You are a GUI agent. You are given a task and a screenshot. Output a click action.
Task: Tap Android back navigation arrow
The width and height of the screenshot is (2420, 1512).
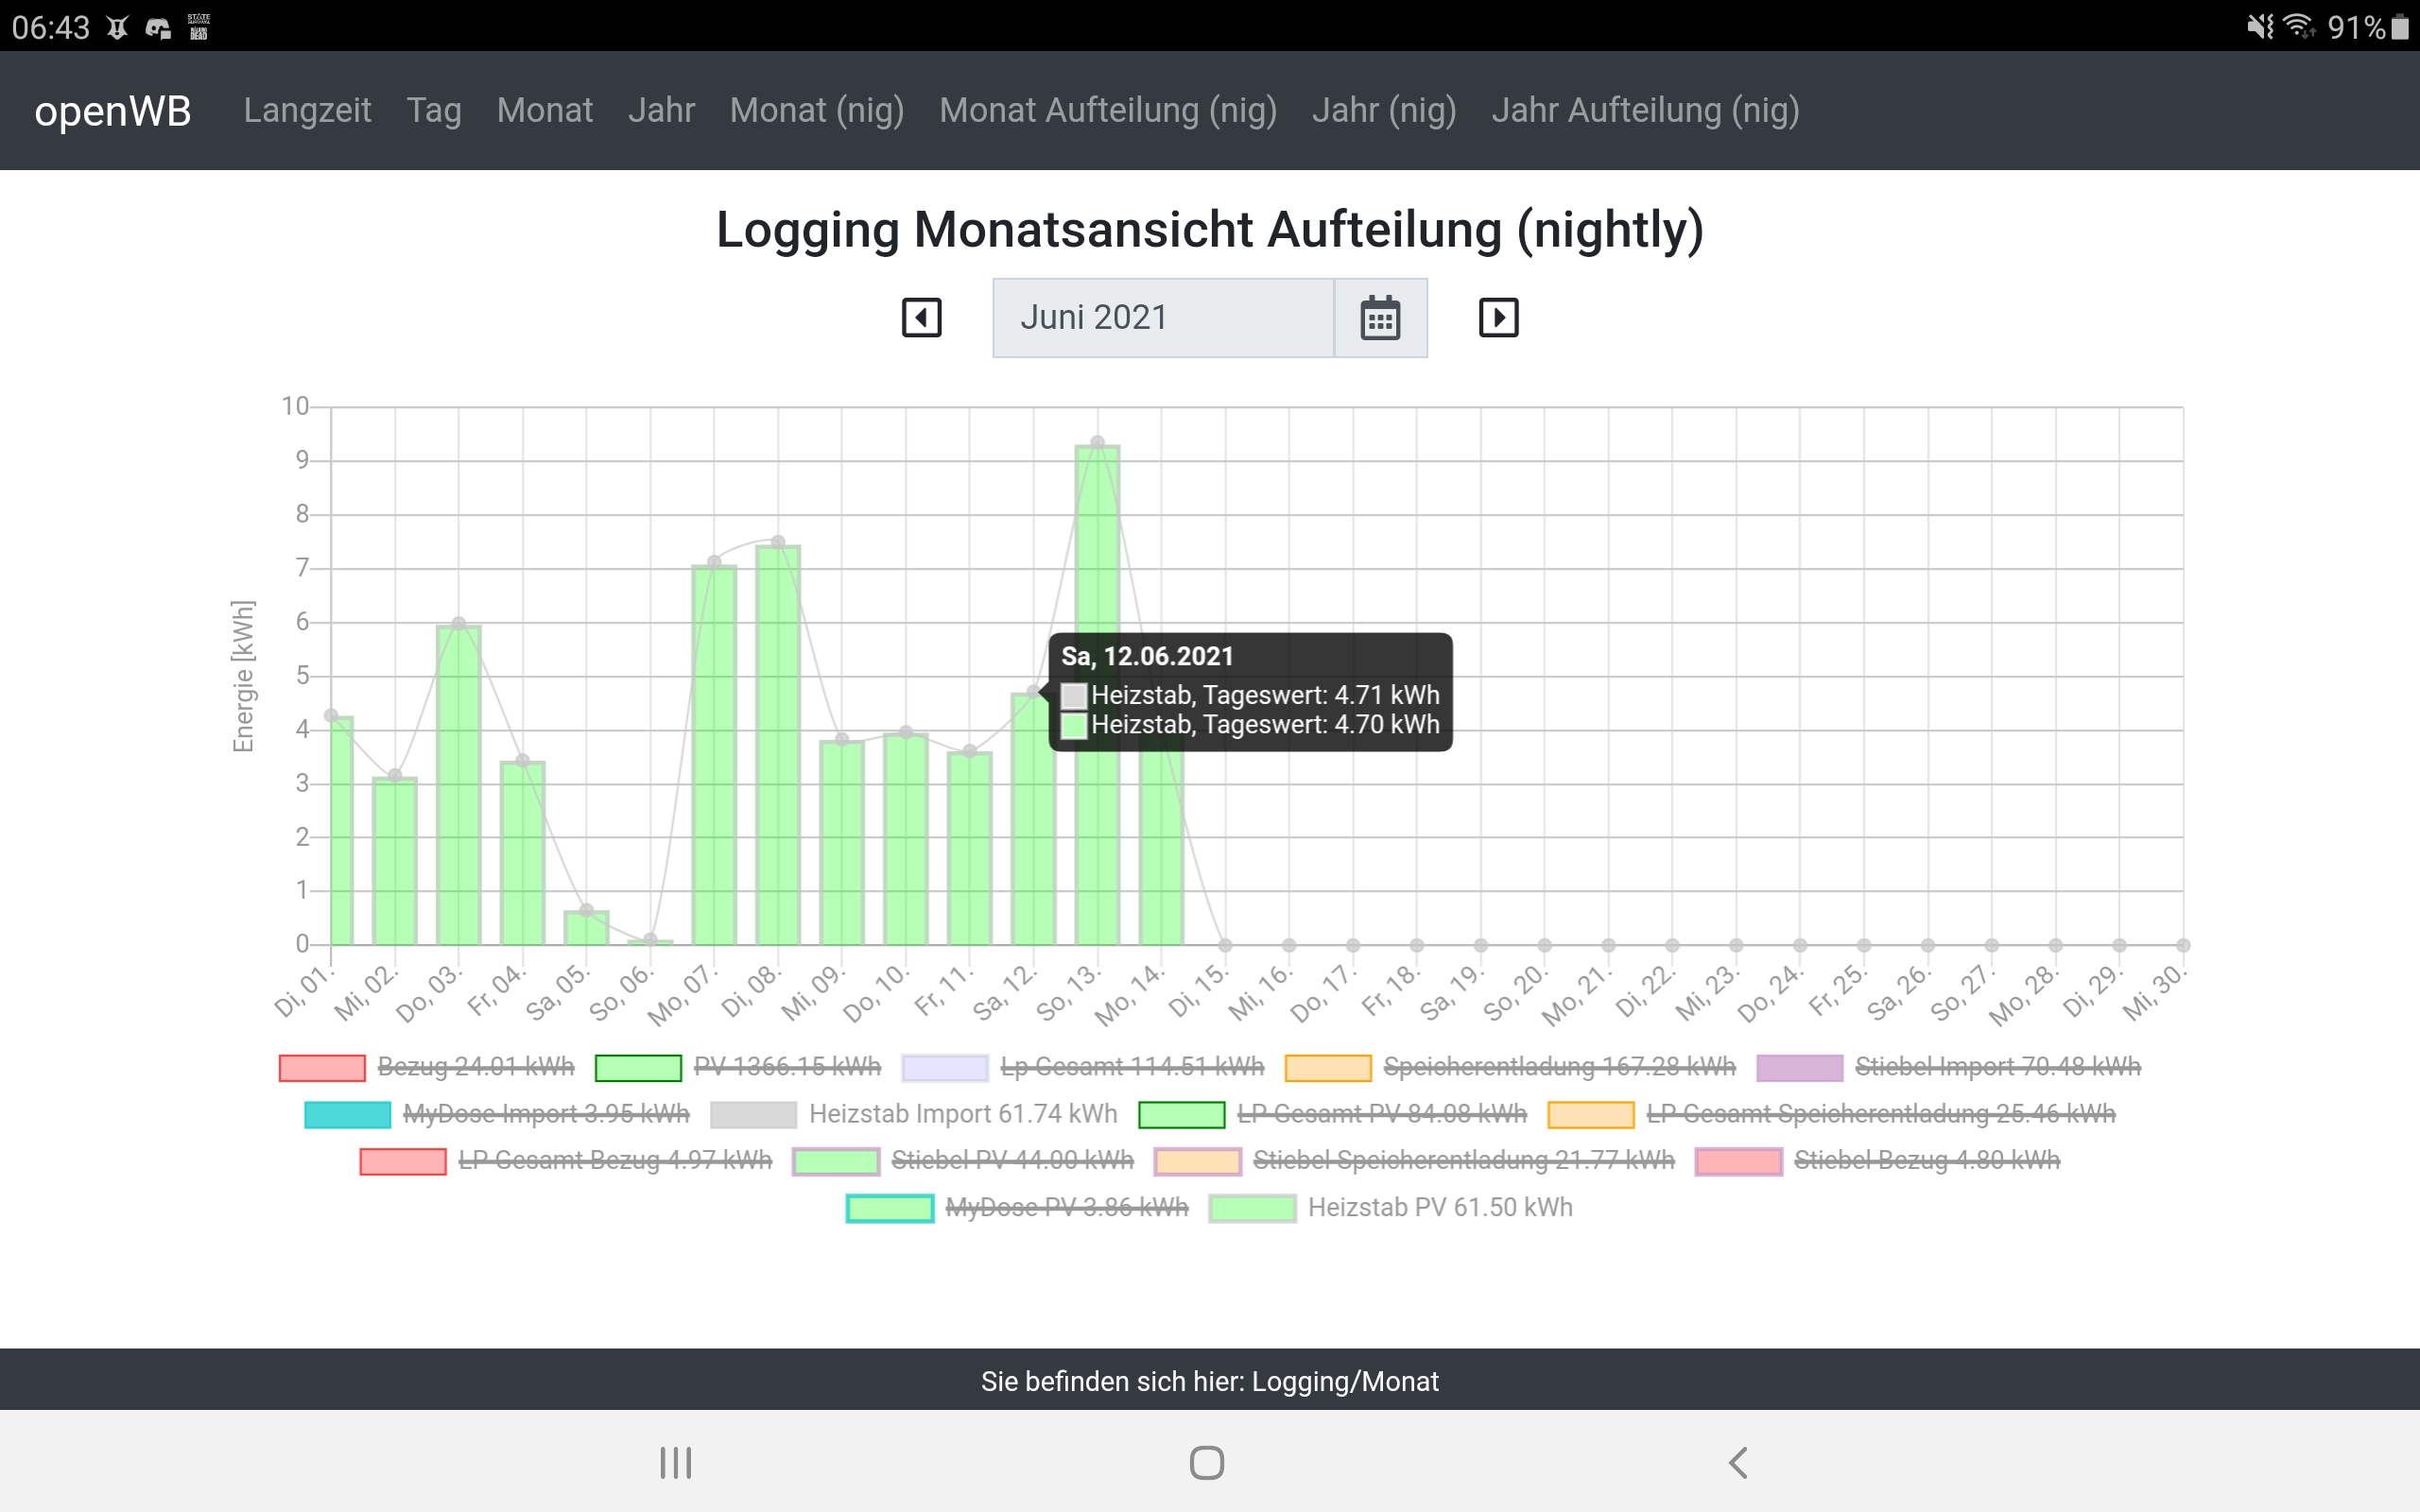pyautogui.click(x=1738, y=1462)
